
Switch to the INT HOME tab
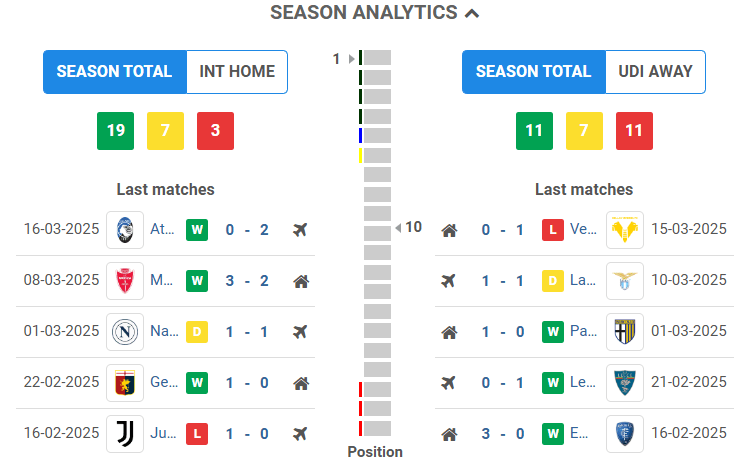(237, 72)
